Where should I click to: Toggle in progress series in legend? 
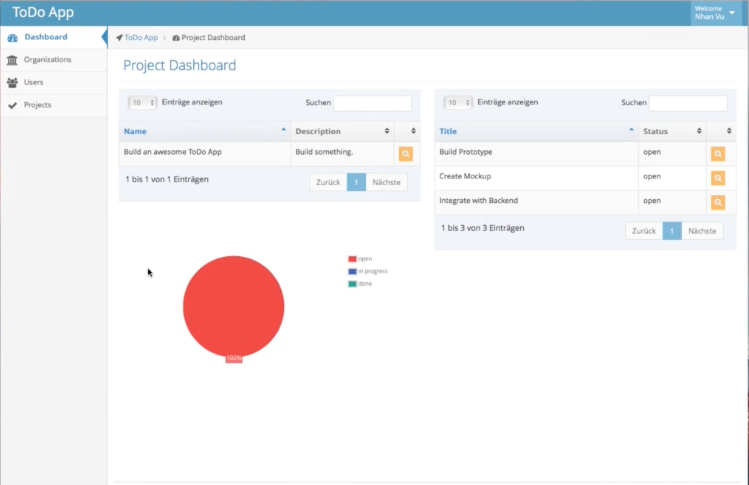pos(368,271)
